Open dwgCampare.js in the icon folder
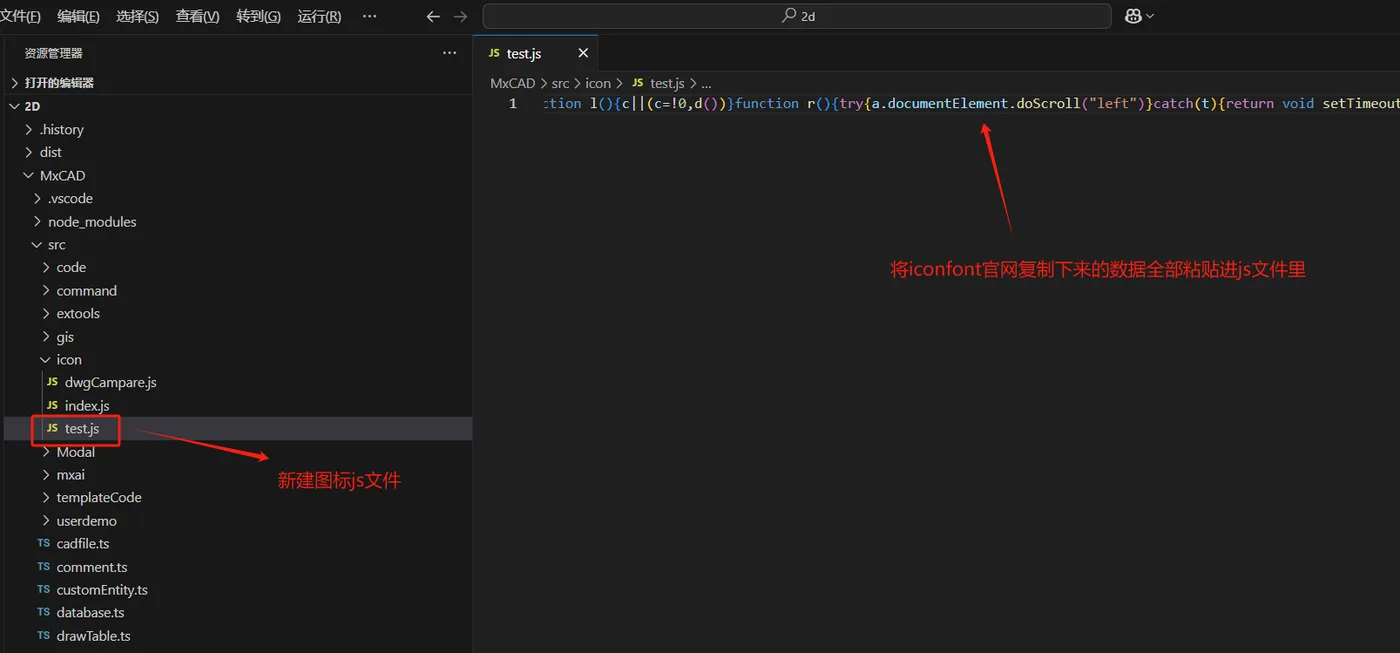The width and height of the screenshot is (1400, 653). pyautogui.click(x=110, y=382)
